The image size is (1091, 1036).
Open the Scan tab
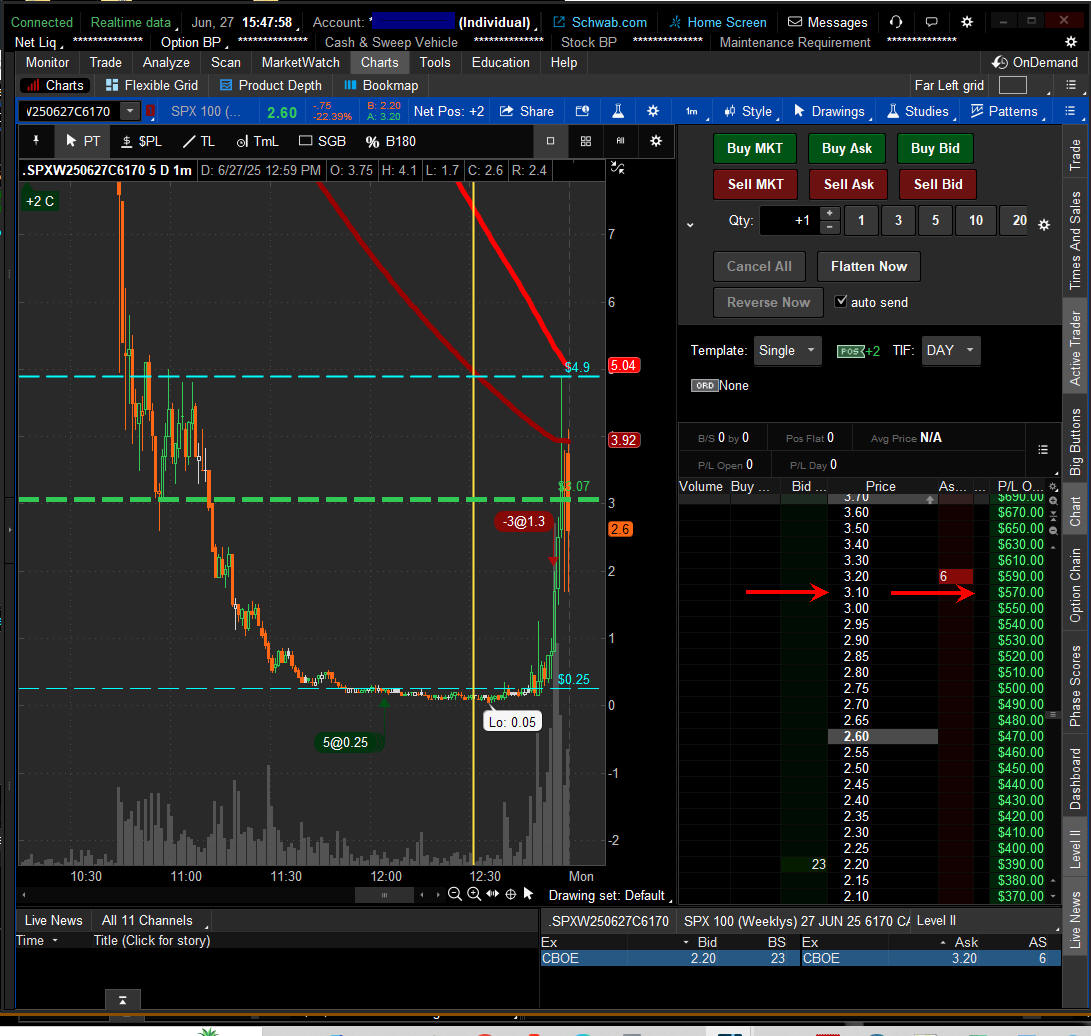coord(226,63)
